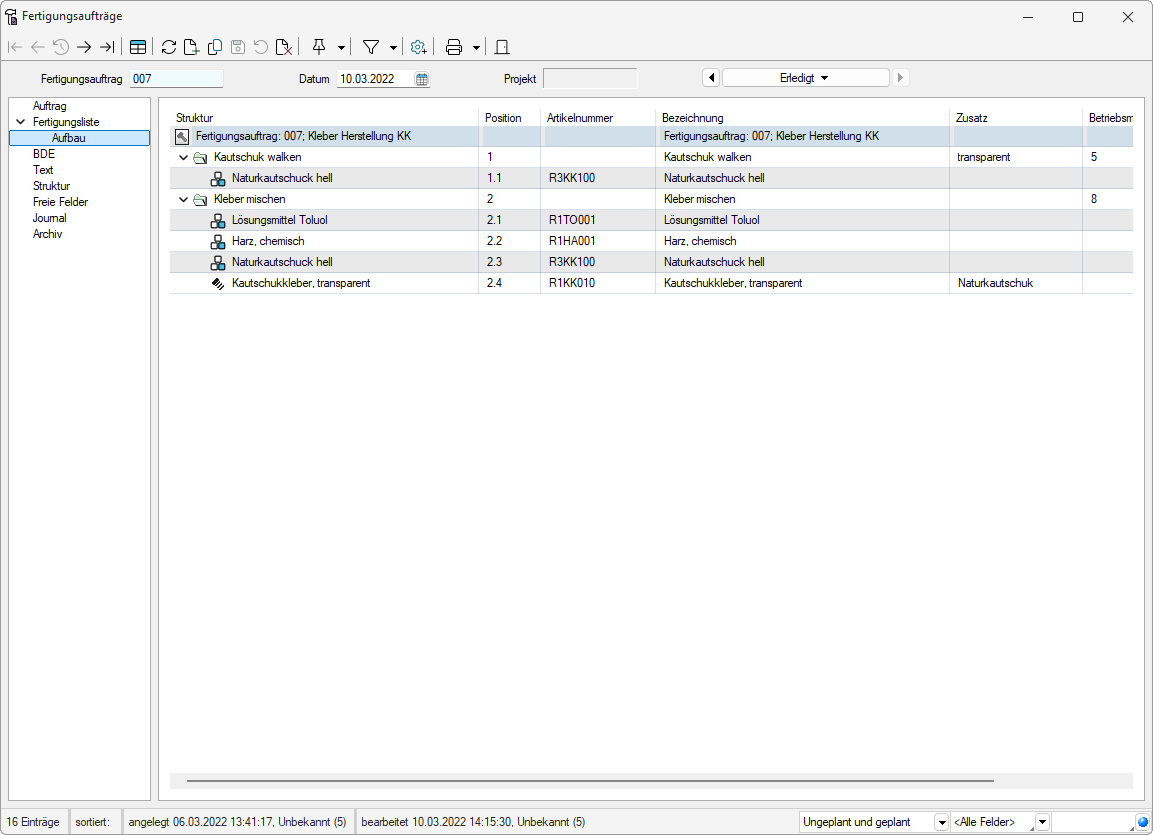Click the search field in the status bar
The width and height of the screenshot is (1153, 835).
click(1091, 822)
